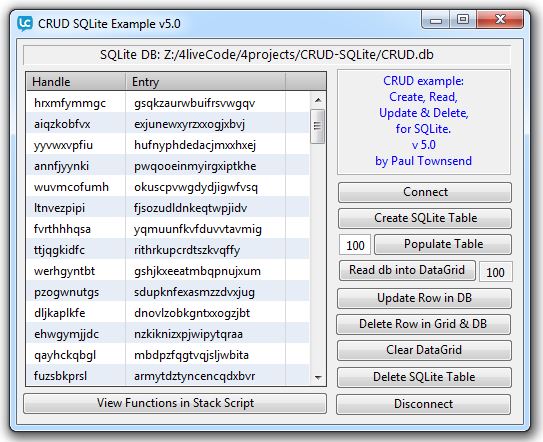This screenshot has height=442, width=543.
Task: Click the LiveCode app icon in title bar
Action: [25, 24]
